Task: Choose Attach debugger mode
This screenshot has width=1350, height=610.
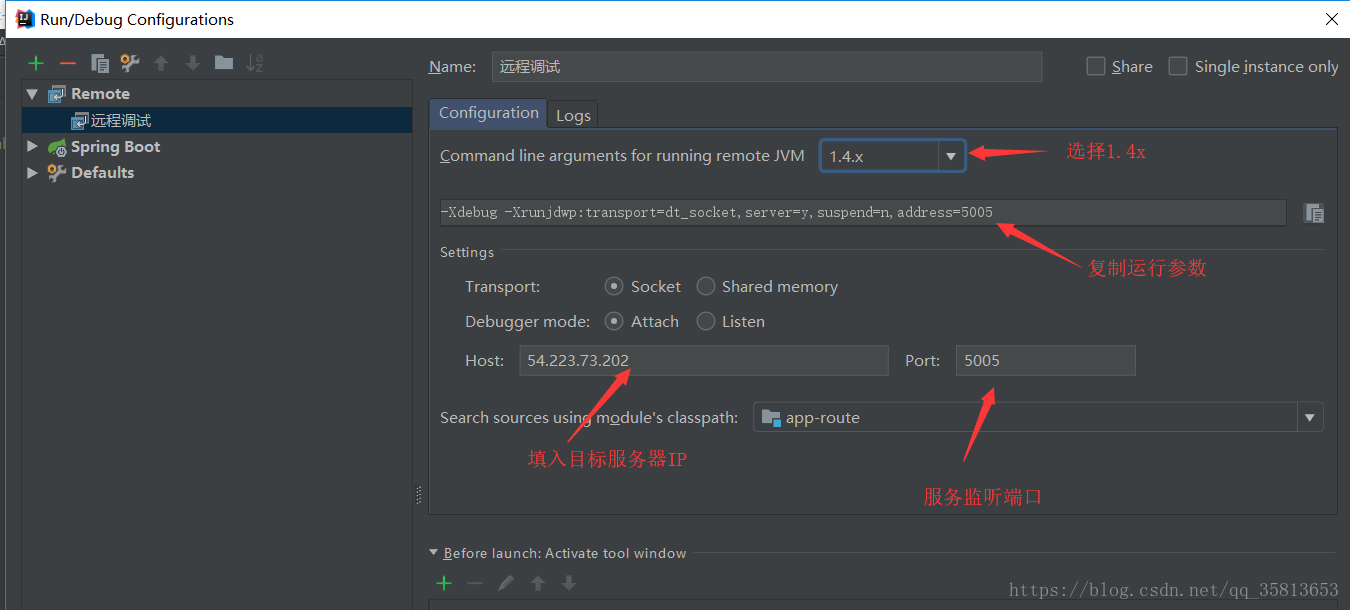Action: [x=614, y=322]
